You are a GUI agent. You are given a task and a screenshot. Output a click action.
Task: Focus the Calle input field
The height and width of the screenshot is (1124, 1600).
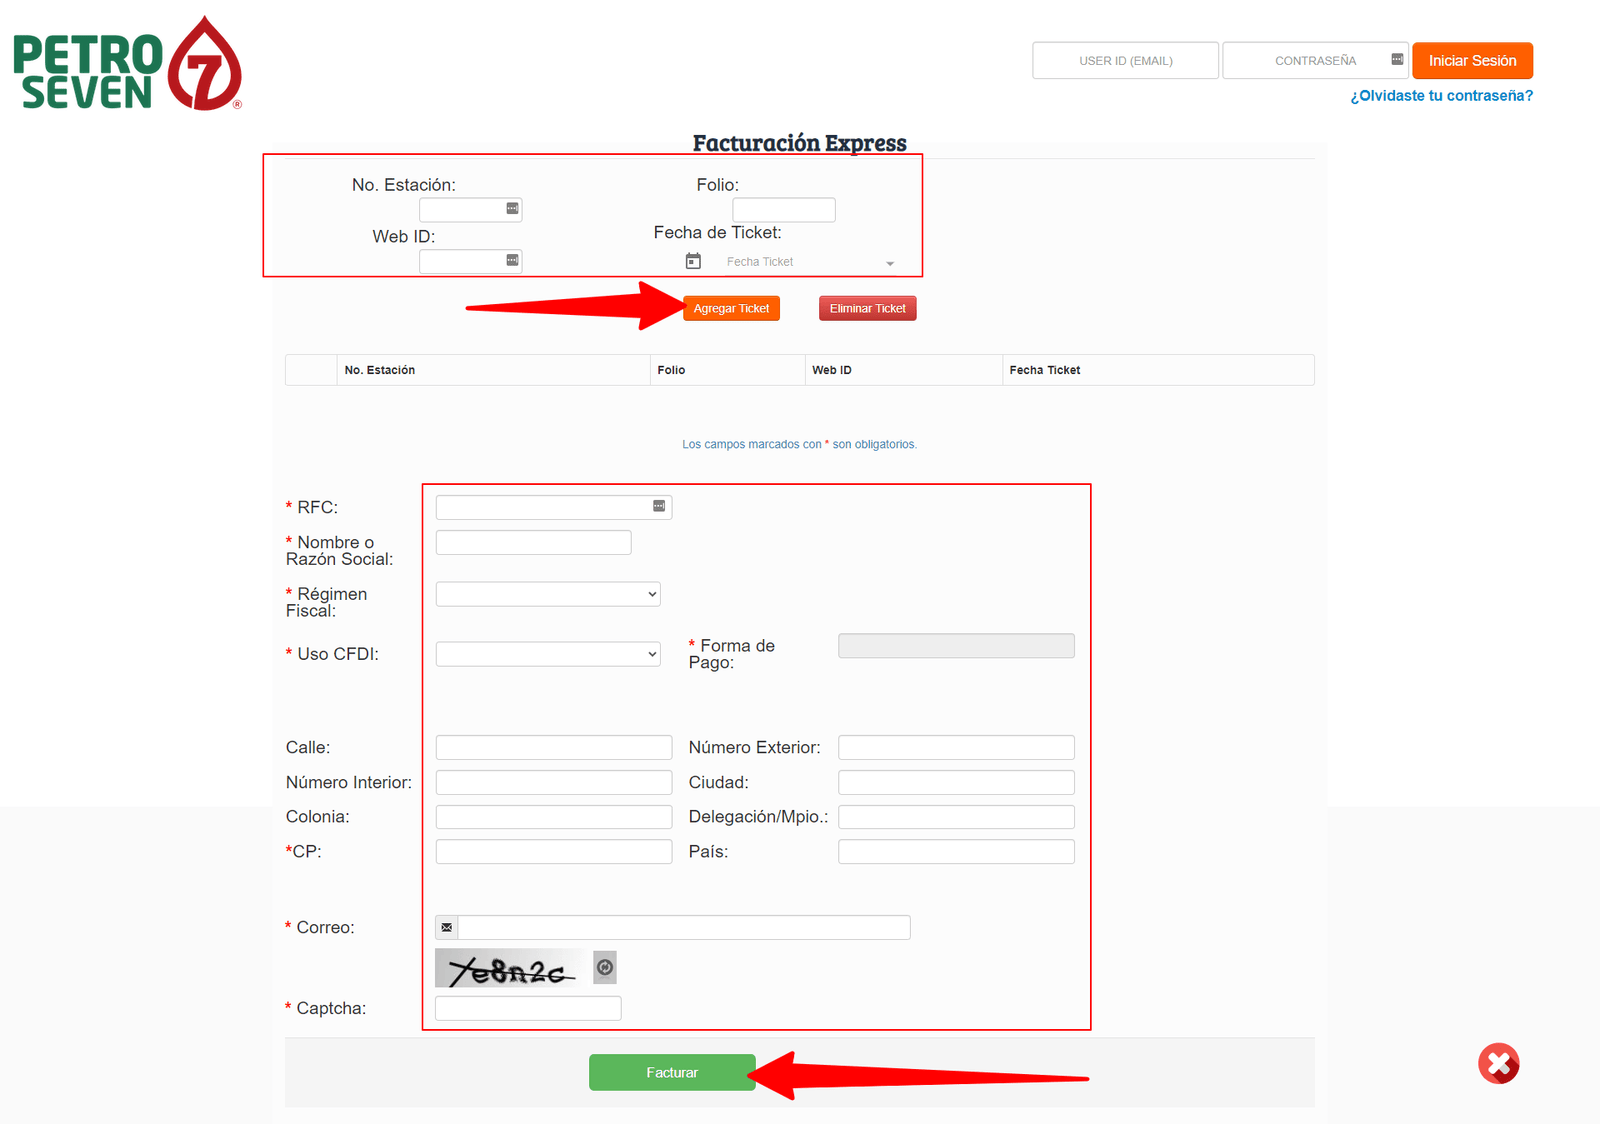[x=554, y=747]
